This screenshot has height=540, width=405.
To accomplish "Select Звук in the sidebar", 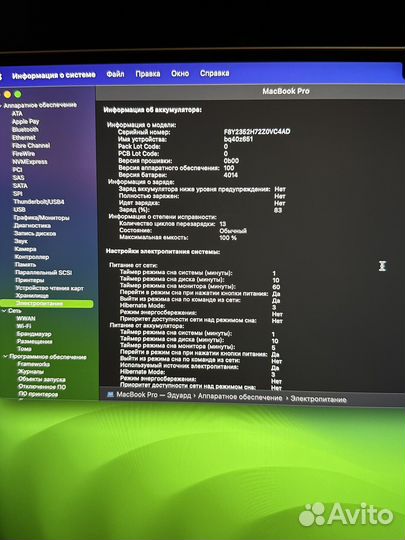I will [x=21, y=241].
